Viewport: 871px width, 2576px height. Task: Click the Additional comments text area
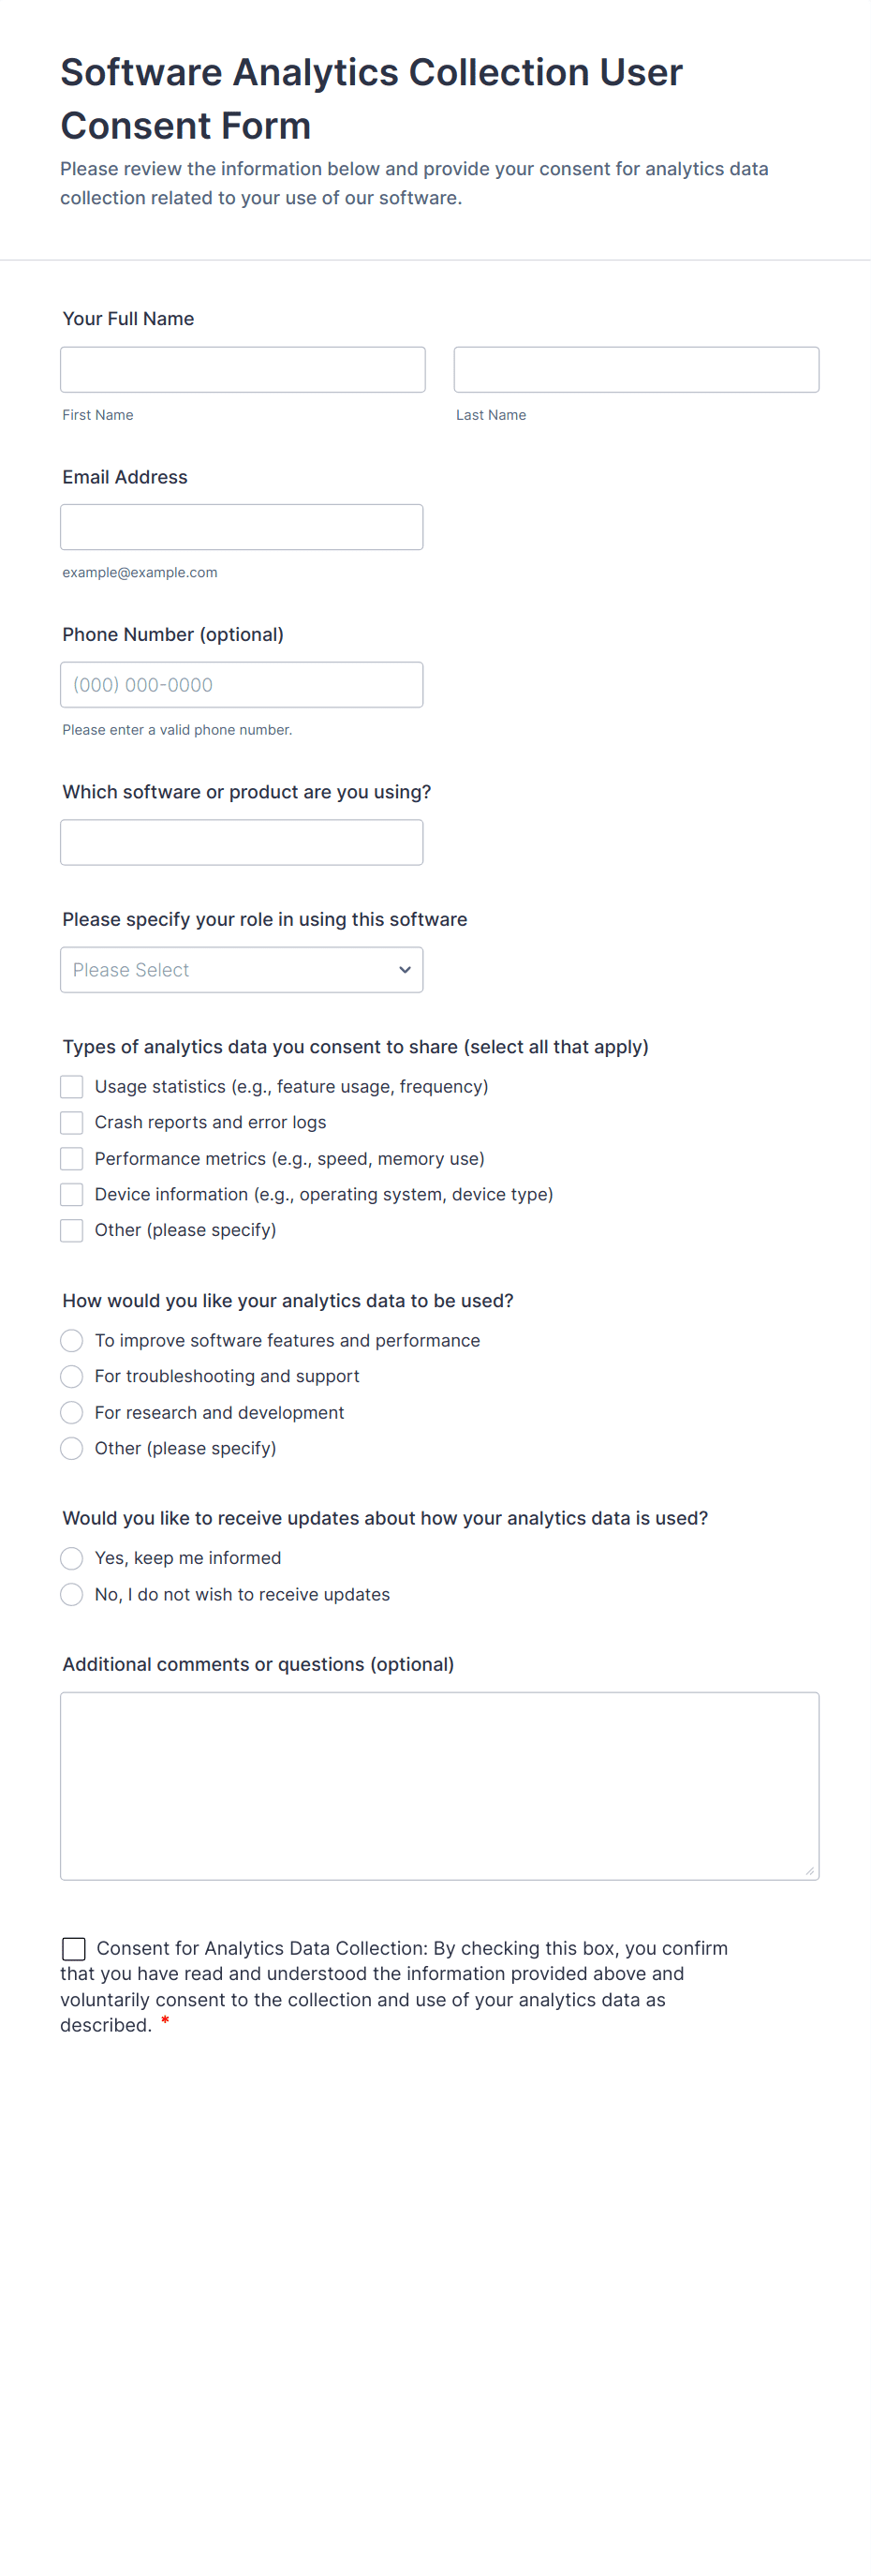coord(439,1786)
